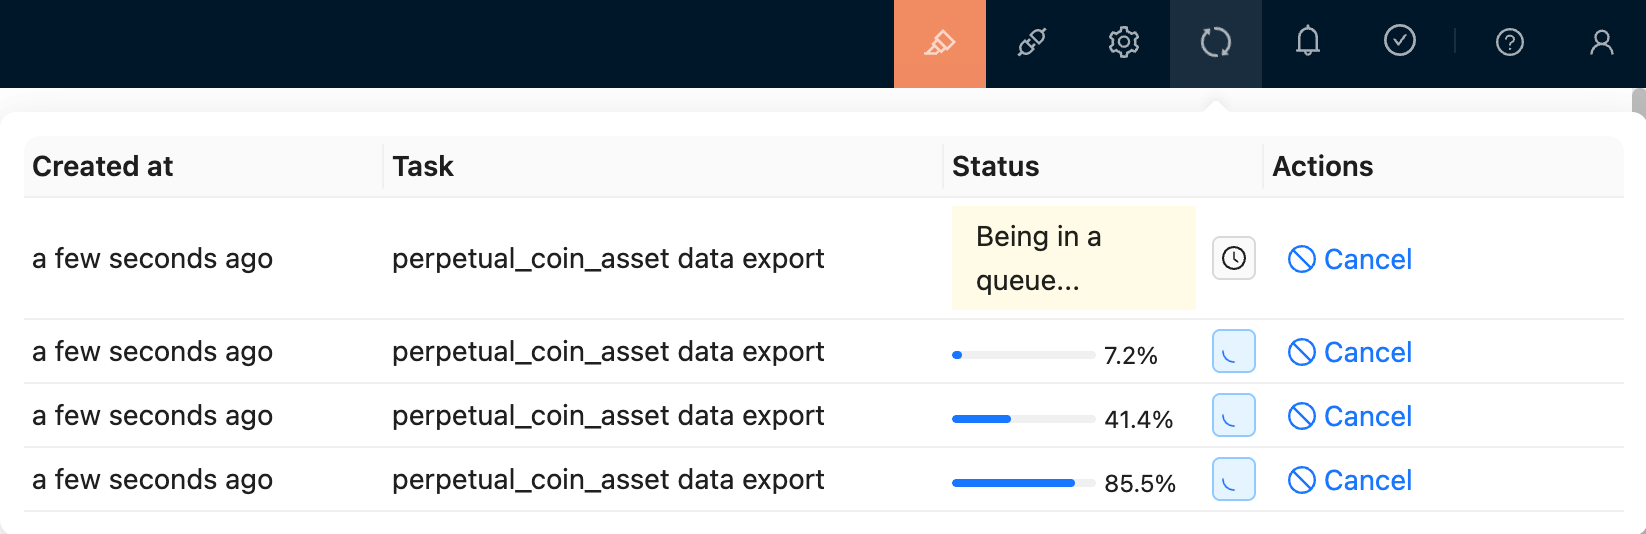Click the orange highlighter brush icon
This screenshot has height=534, width=1646.
(x=939, y=43)
